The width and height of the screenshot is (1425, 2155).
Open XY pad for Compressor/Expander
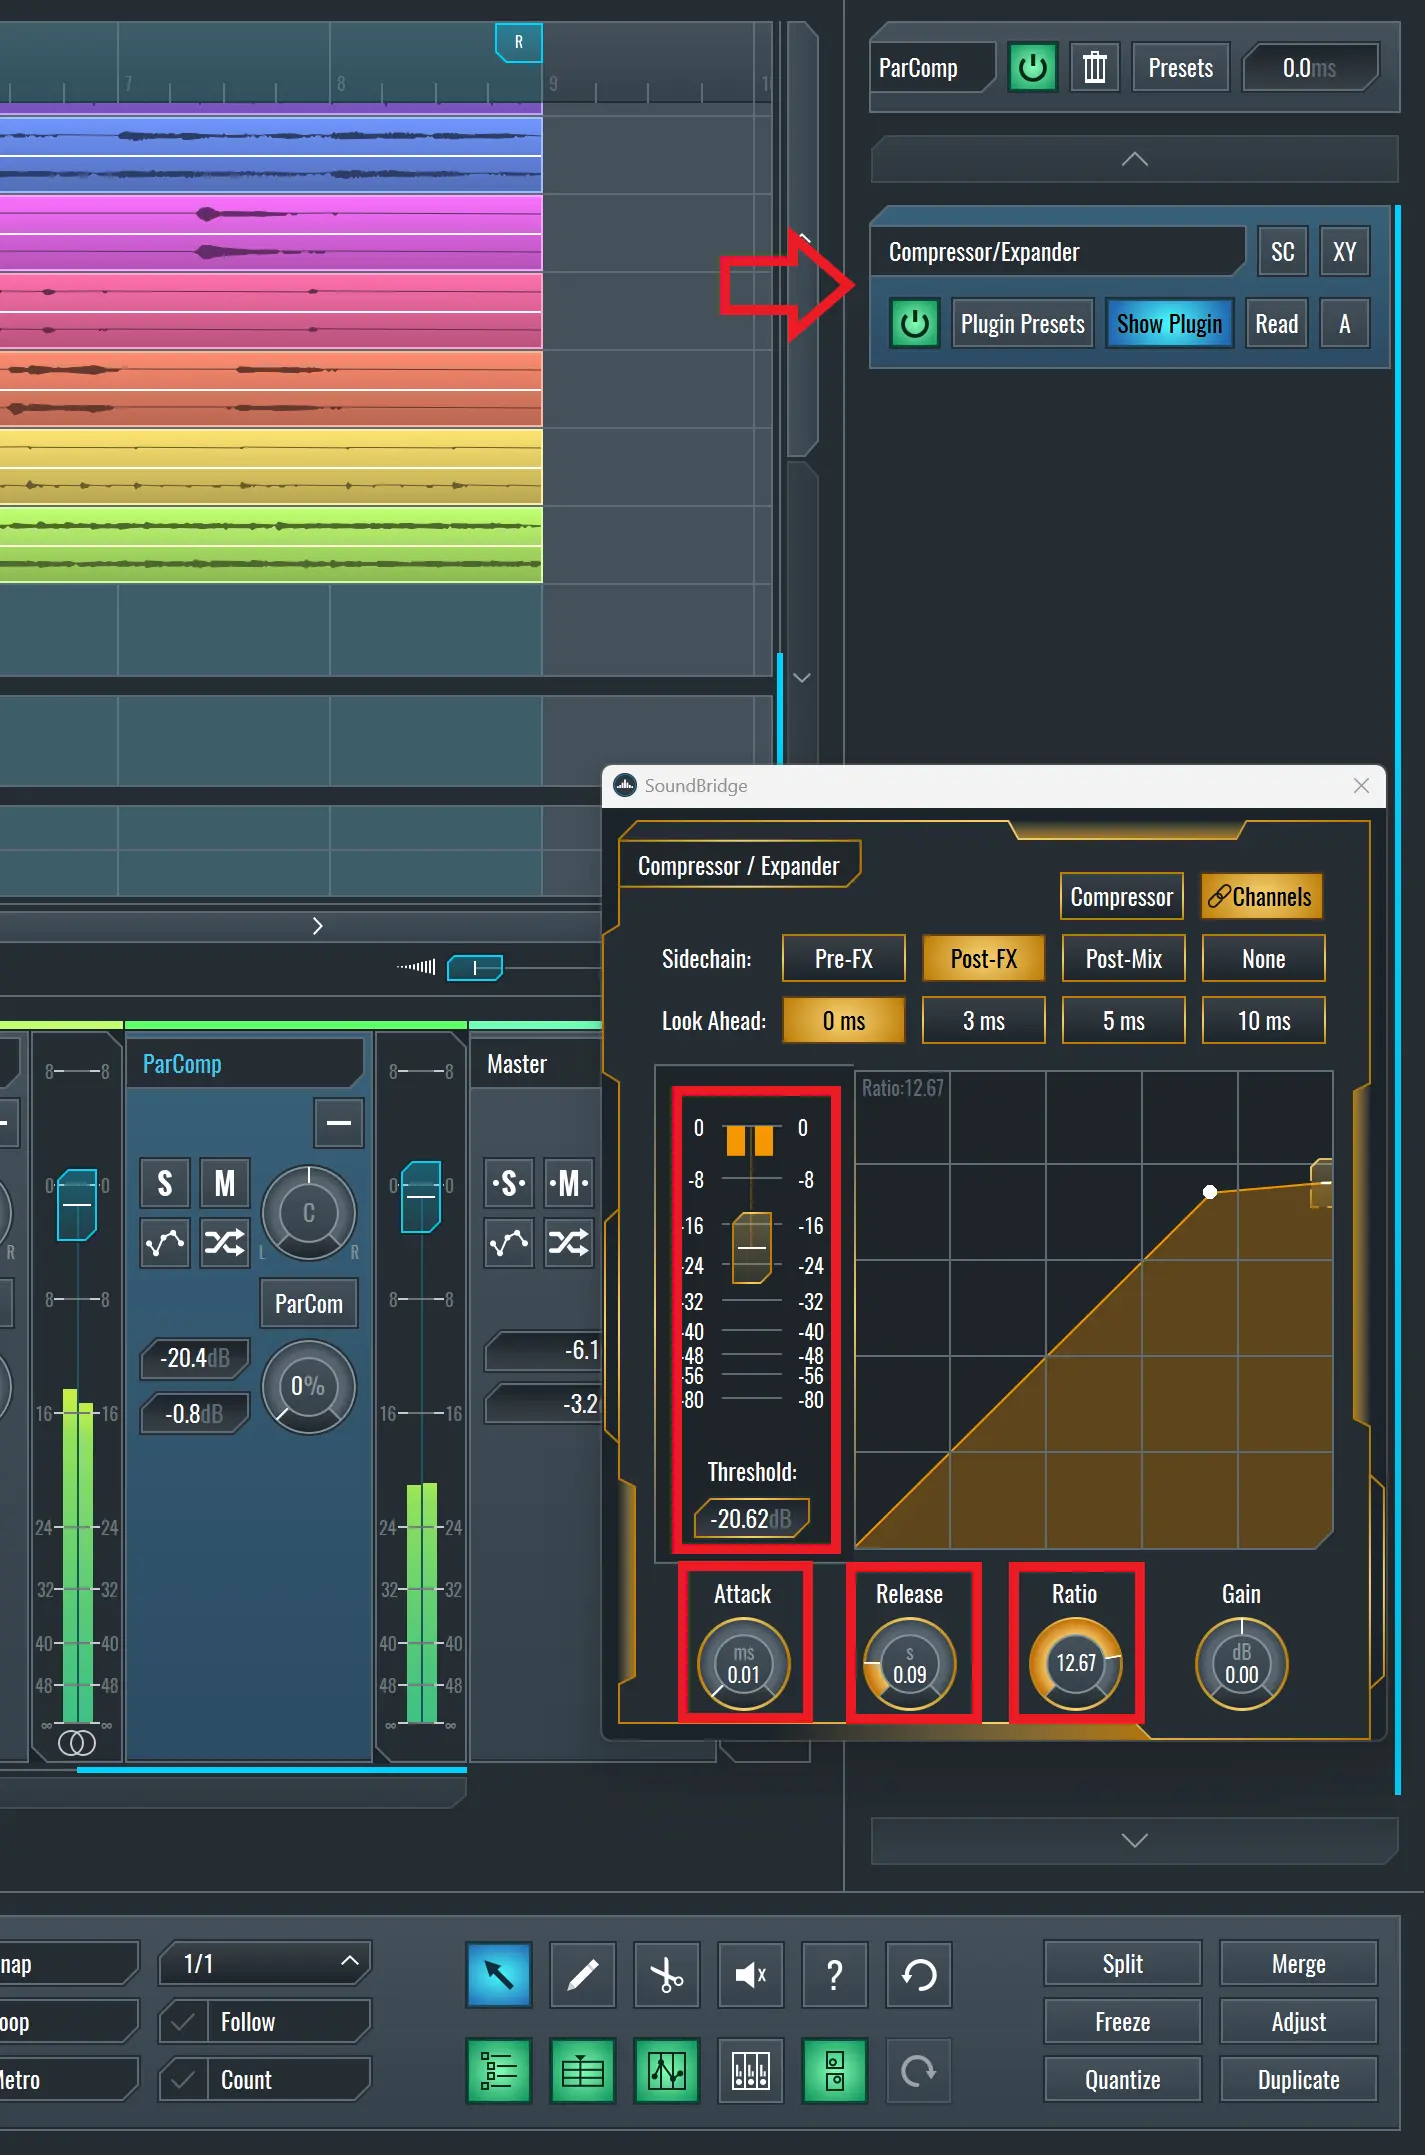click(1344, 252)
